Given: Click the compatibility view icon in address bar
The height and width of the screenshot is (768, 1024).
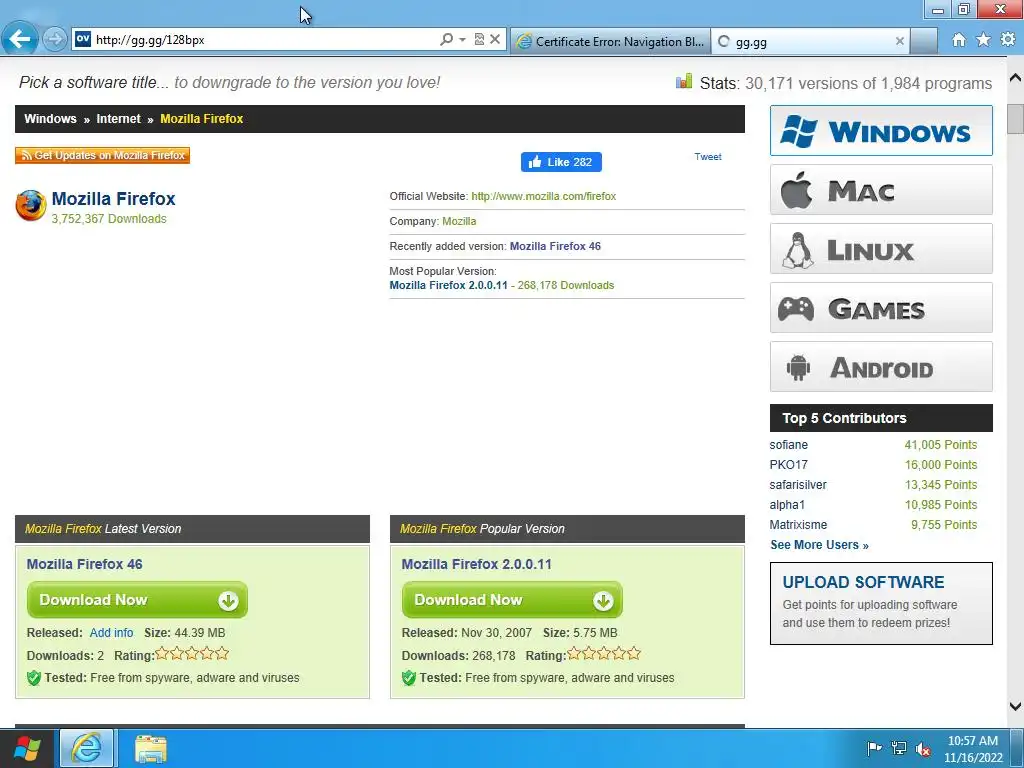Looking at the screenshot, I should click(x=479, y=39).
